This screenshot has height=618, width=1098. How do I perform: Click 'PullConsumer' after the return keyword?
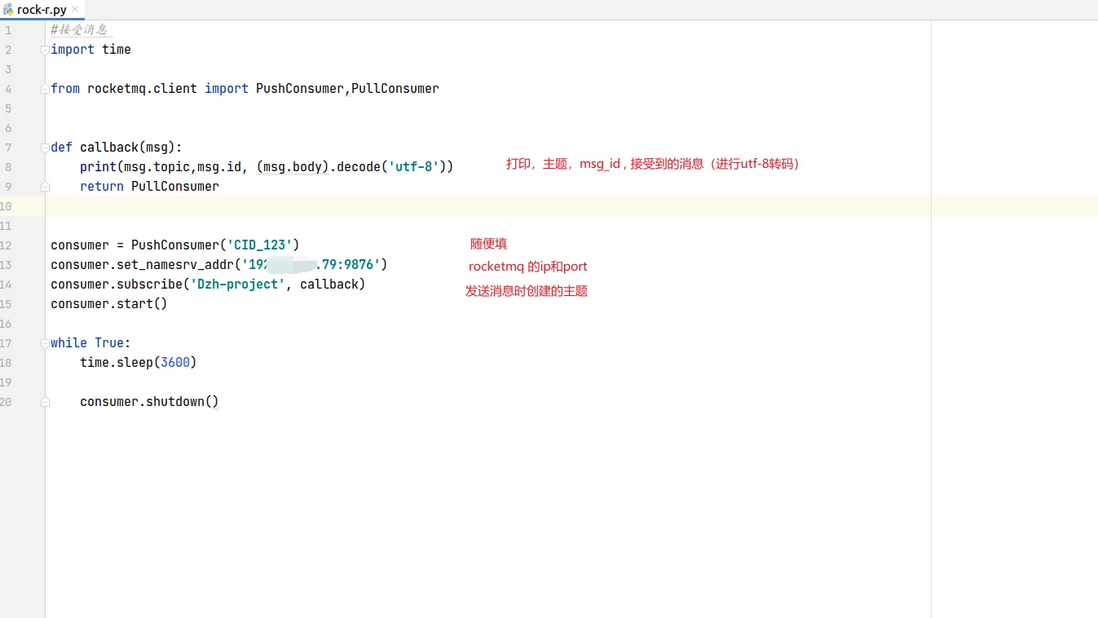click(x=175, y=186)
